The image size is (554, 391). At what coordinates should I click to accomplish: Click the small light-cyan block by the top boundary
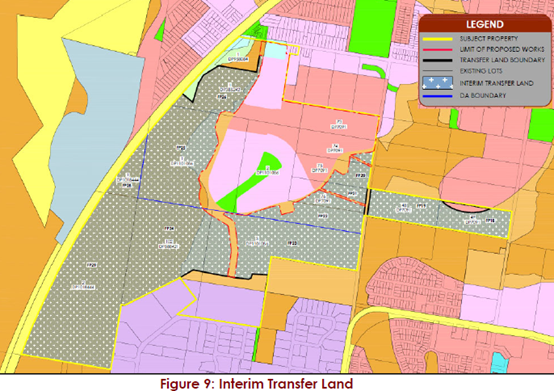pyautogui.click(x=275, y=52)
